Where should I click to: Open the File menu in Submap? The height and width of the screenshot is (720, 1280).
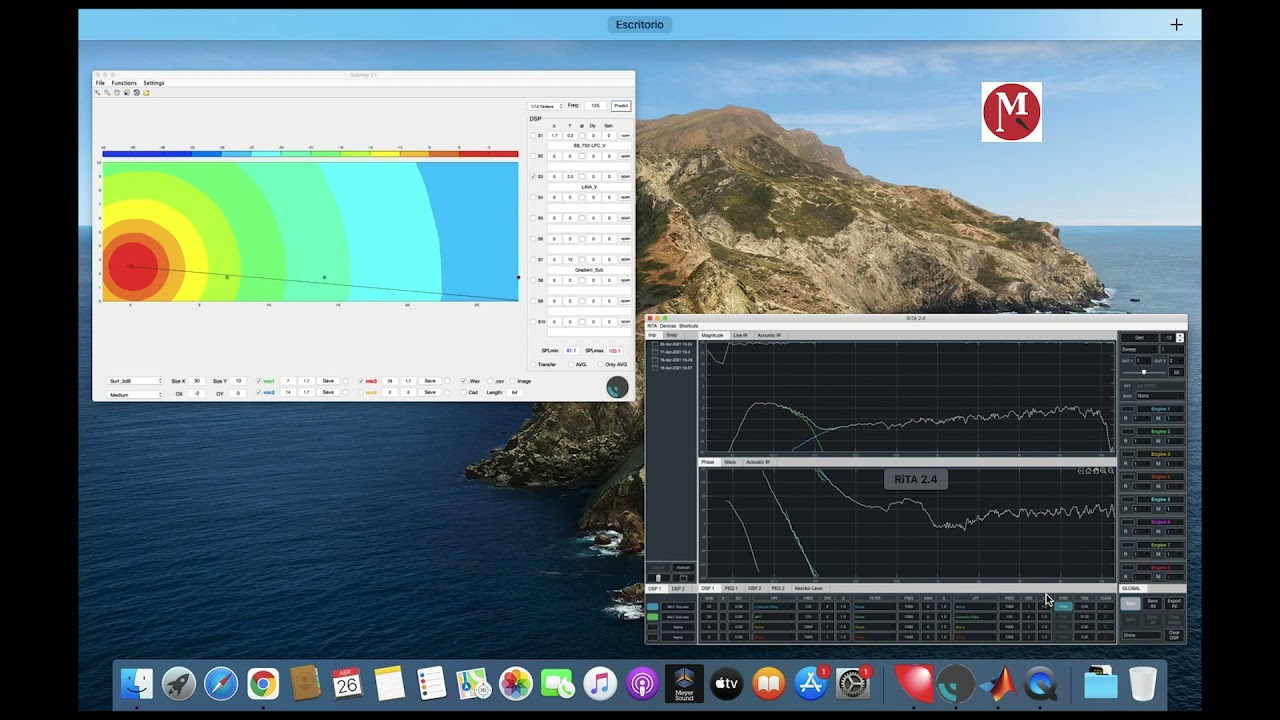(100, 83)
